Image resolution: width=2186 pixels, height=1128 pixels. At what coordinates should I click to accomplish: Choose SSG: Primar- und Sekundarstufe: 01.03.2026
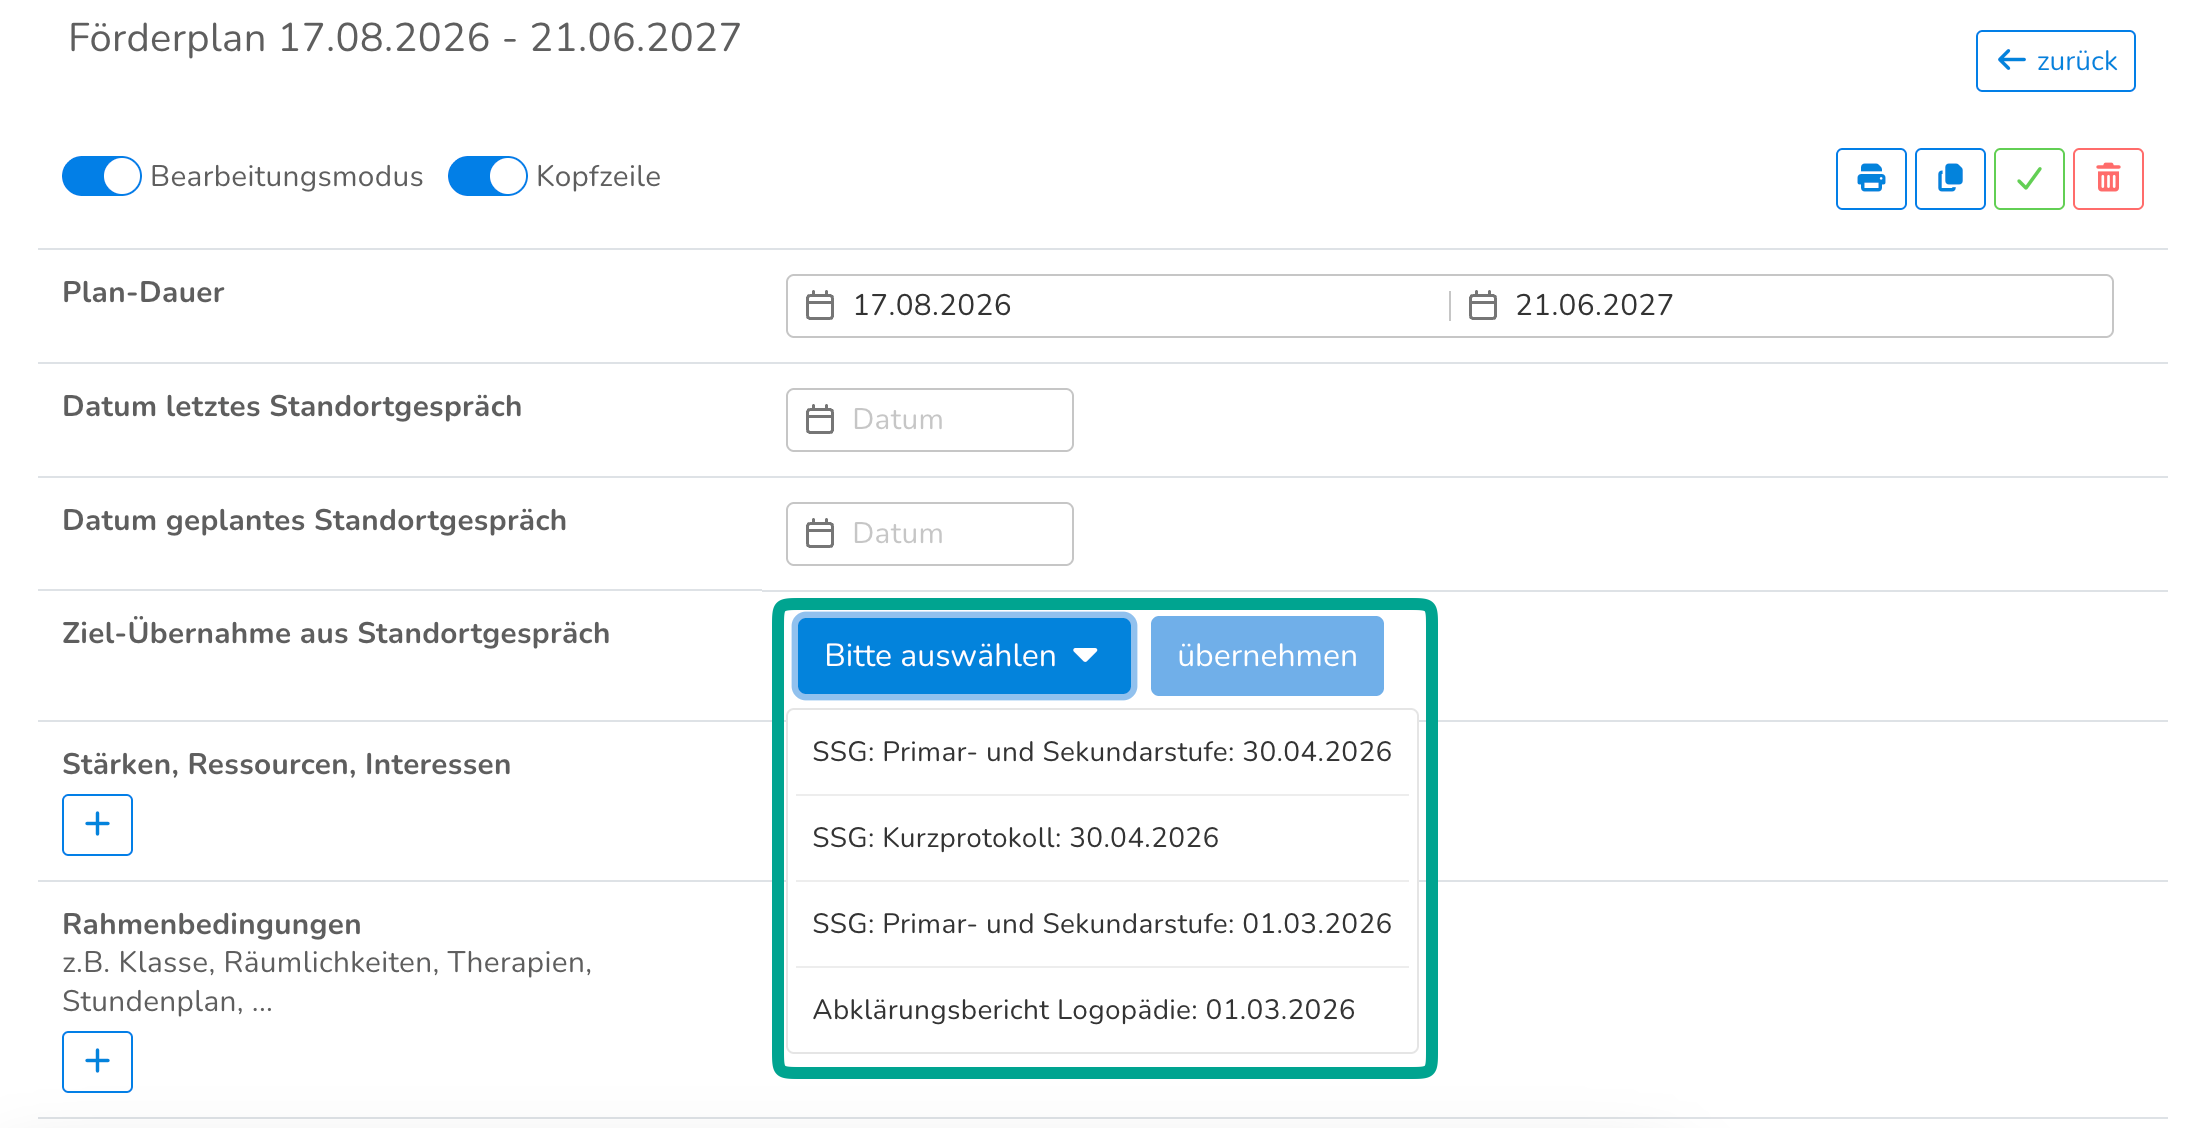pyautogui.click(x=1101, y=923)
